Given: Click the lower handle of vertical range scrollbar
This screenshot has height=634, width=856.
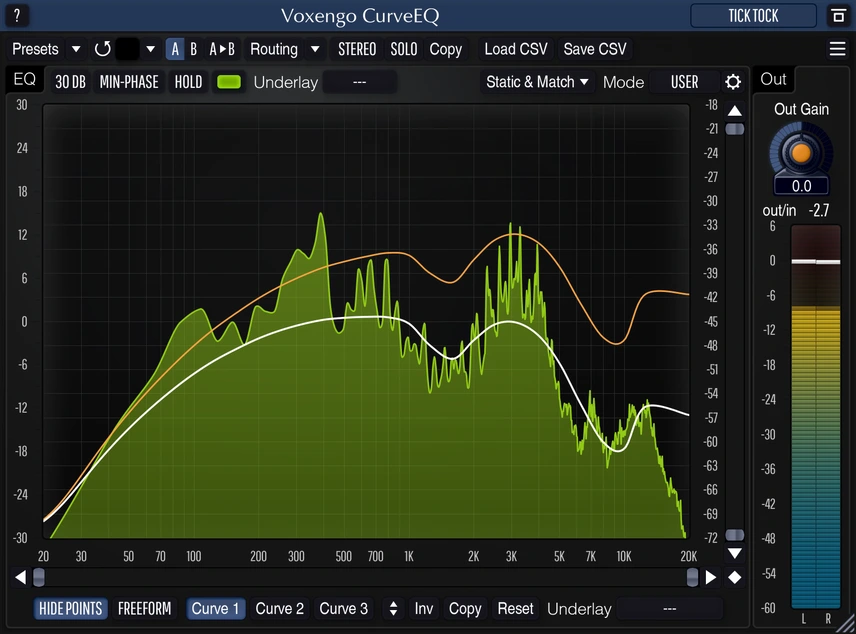Looking at the screenshot, I should (x=735, y=535).
